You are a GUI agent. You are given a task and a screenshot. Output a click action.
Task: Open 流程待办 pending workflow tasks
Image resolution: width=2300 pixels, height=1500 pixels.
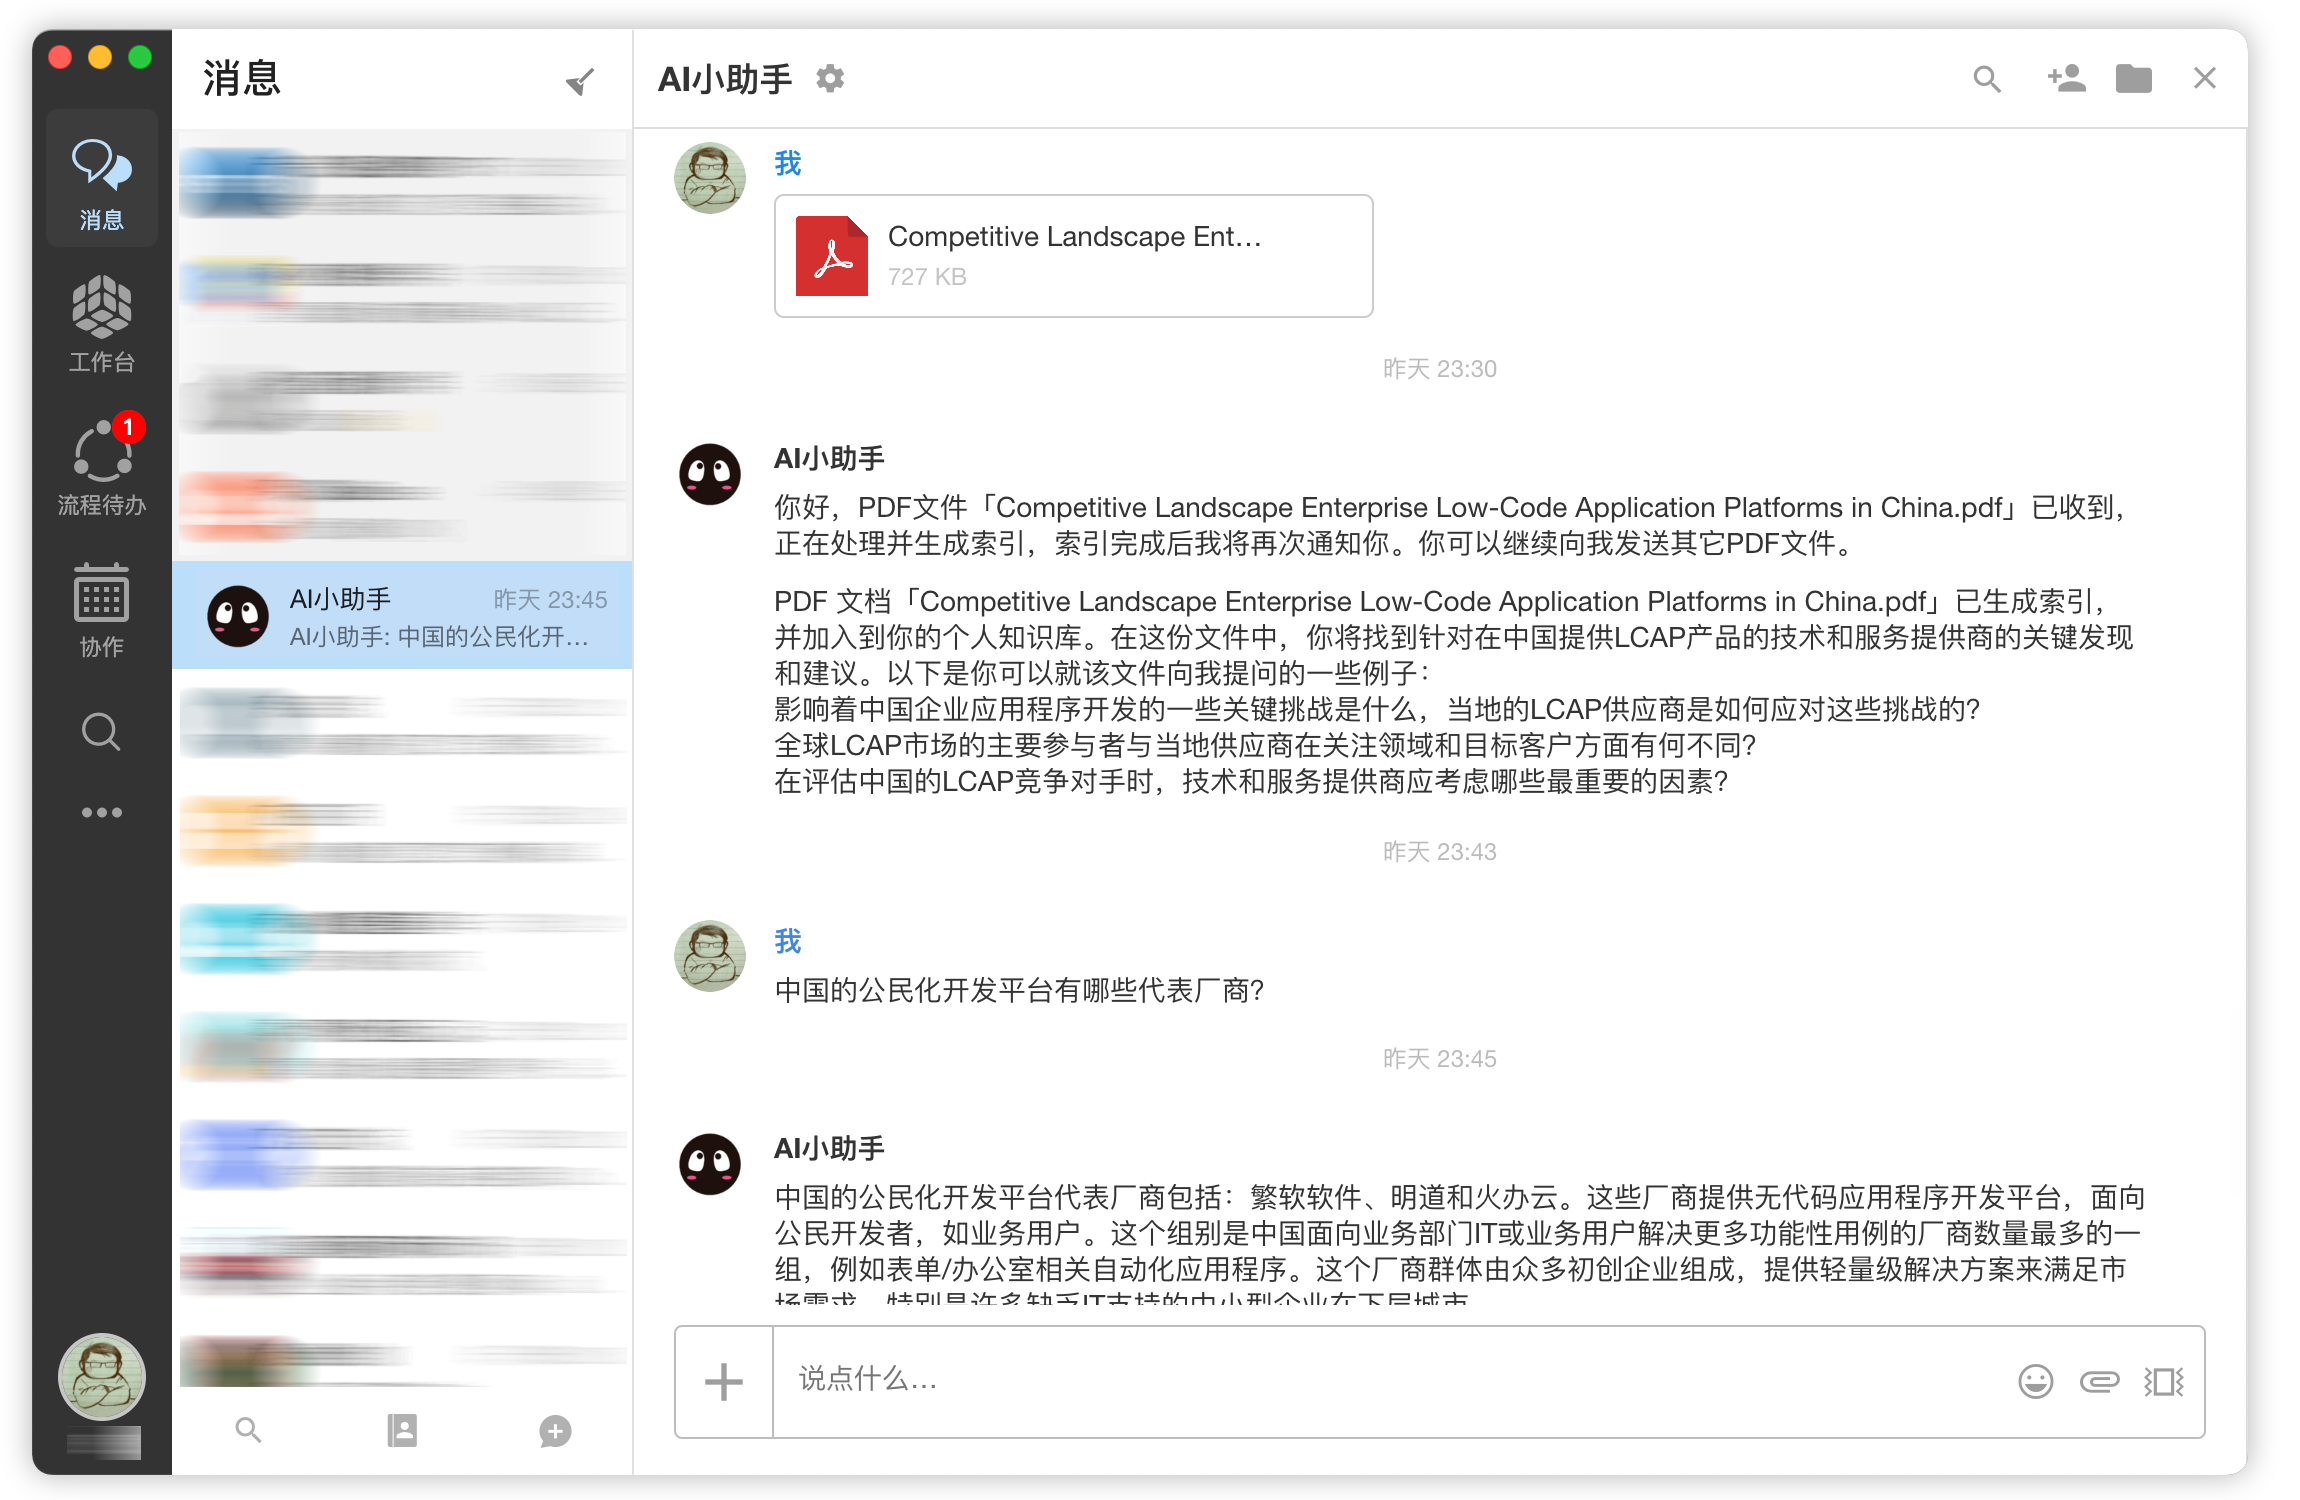point(101,467)
